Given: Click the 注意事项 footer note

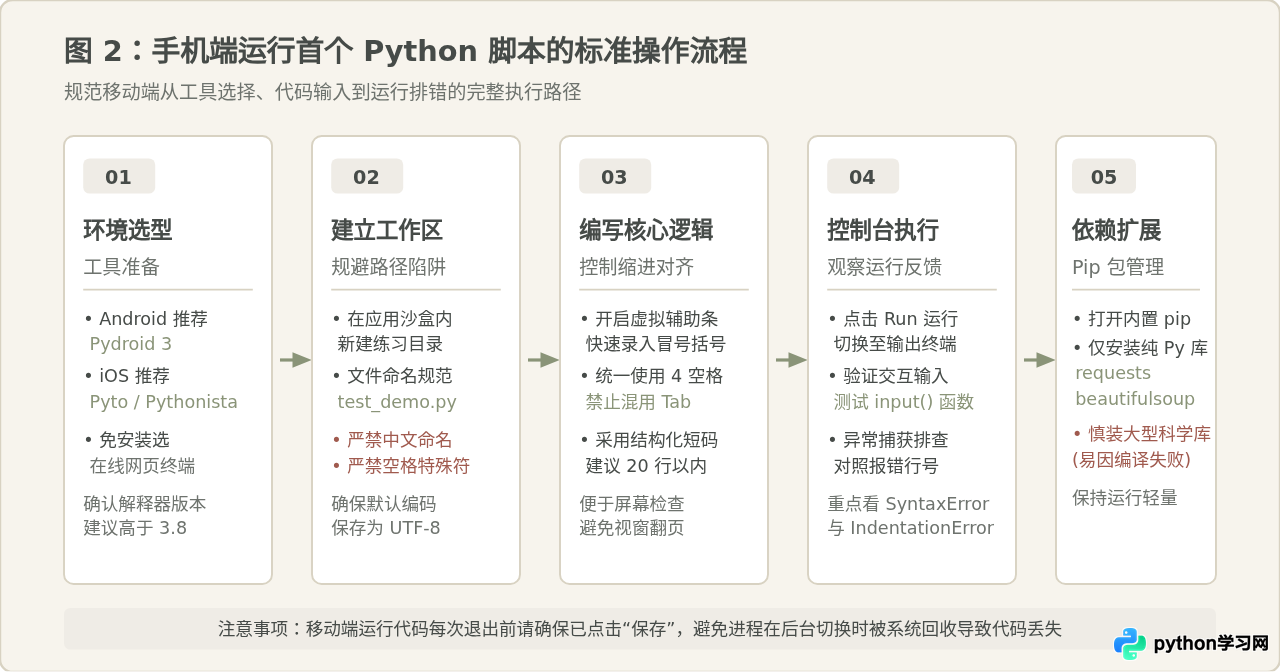Looking at the screenshot, I should 640,629.
